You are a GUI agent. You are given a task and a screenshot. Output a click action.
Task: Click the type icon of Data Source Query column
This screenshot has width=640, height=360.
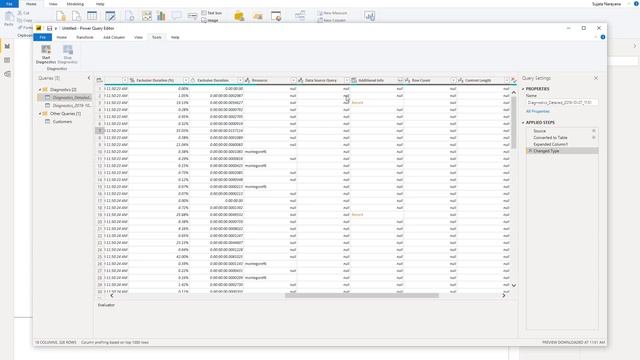tap(300, 80)
